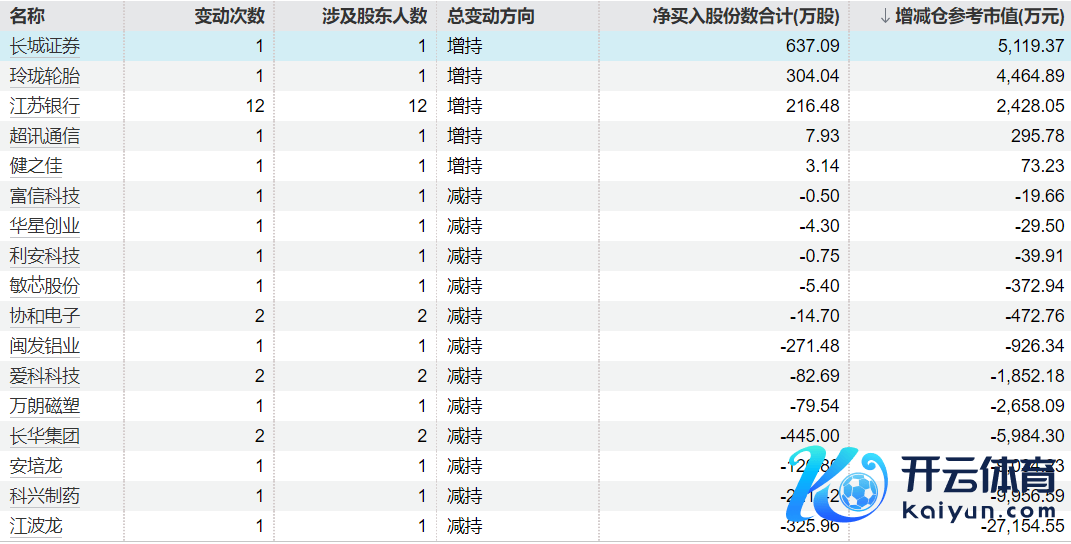The height and width of the screenshot is (544, 1071).
Task: Open the 敏芯股份 stock link
Action: click(x=45, y=286)
